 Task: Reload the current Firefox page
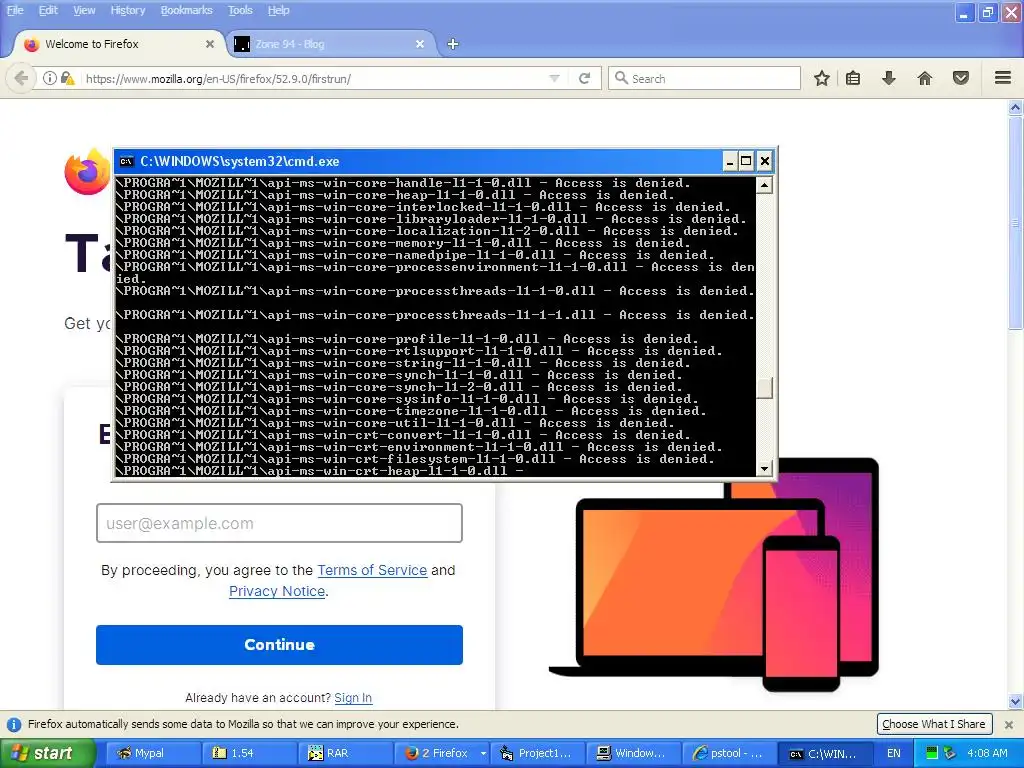click(584, 78)
